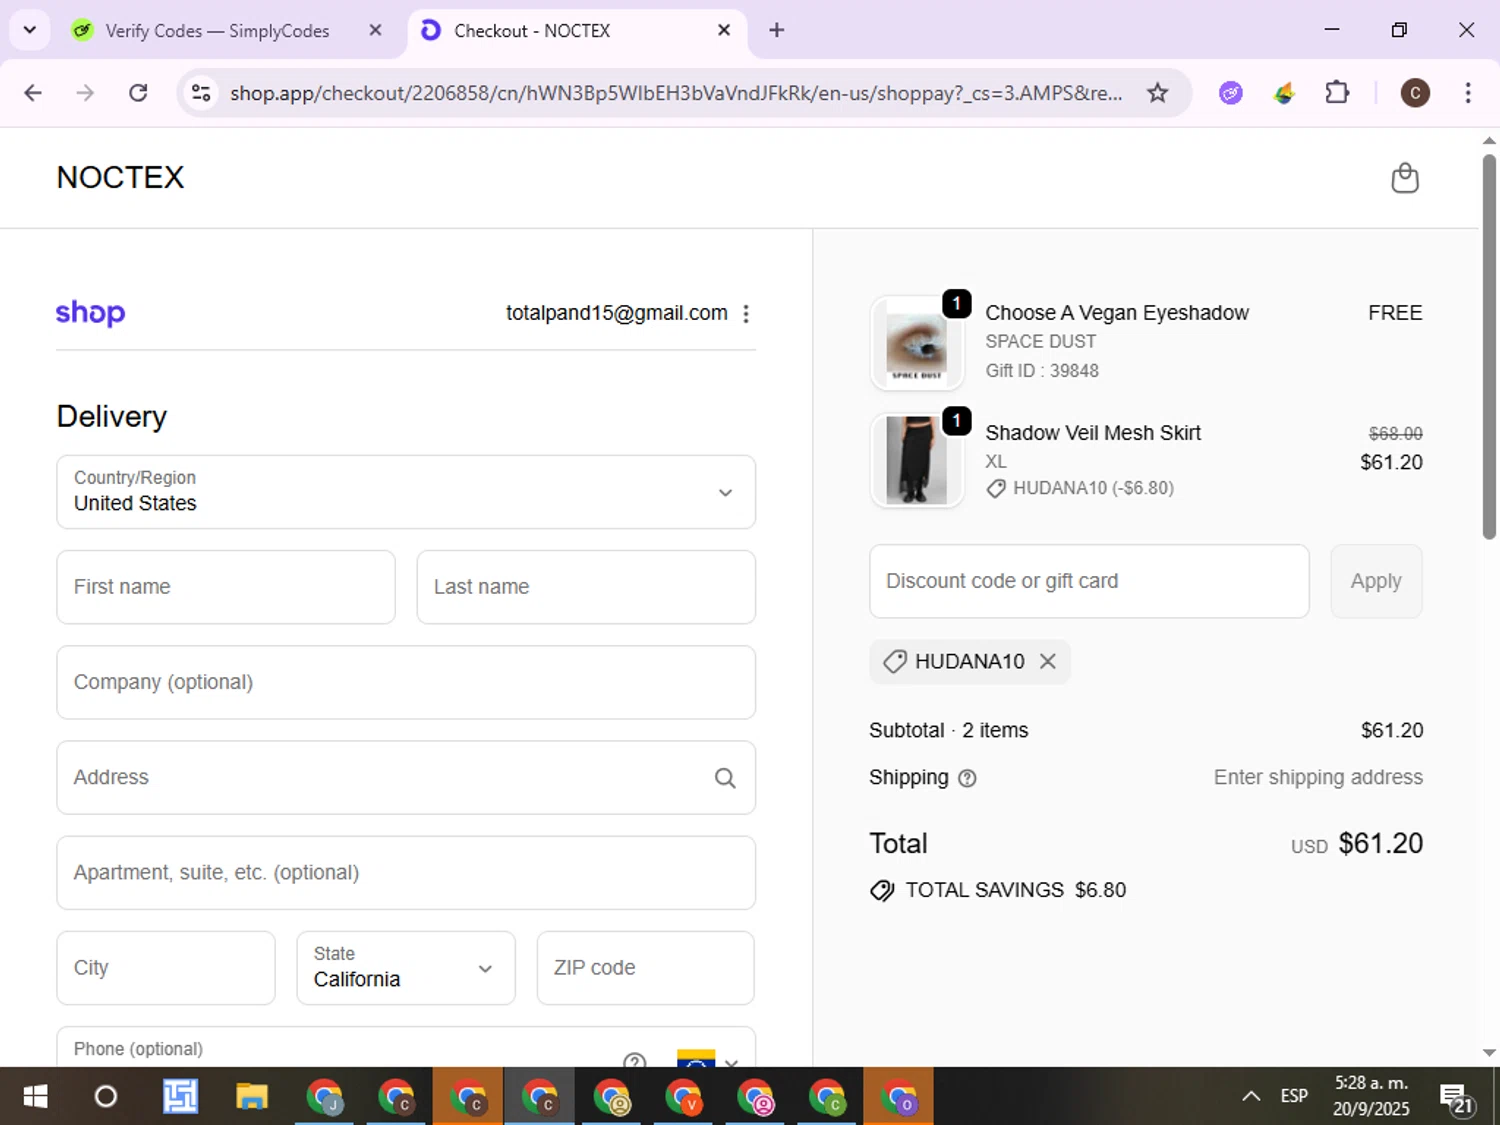Open the Chrome taskbar icon with badge V
The width and height of the screenshot is (1500, 1125).
[684, 1096]
